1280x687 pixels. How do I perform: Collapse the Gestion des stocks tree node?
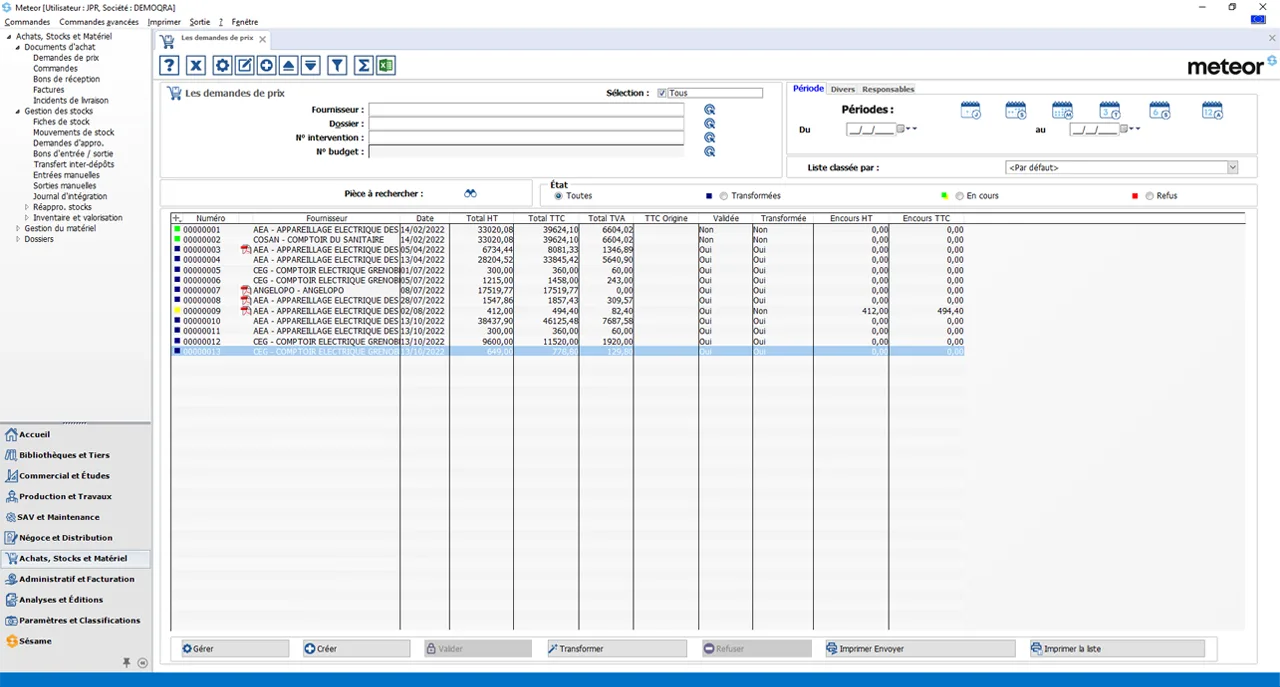(x=18, y=111)
